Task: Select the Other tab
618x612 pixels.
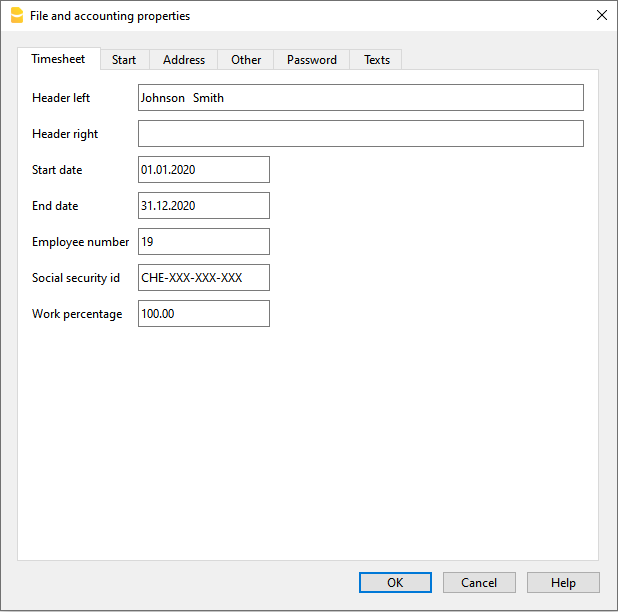Action: pos(246,60)
